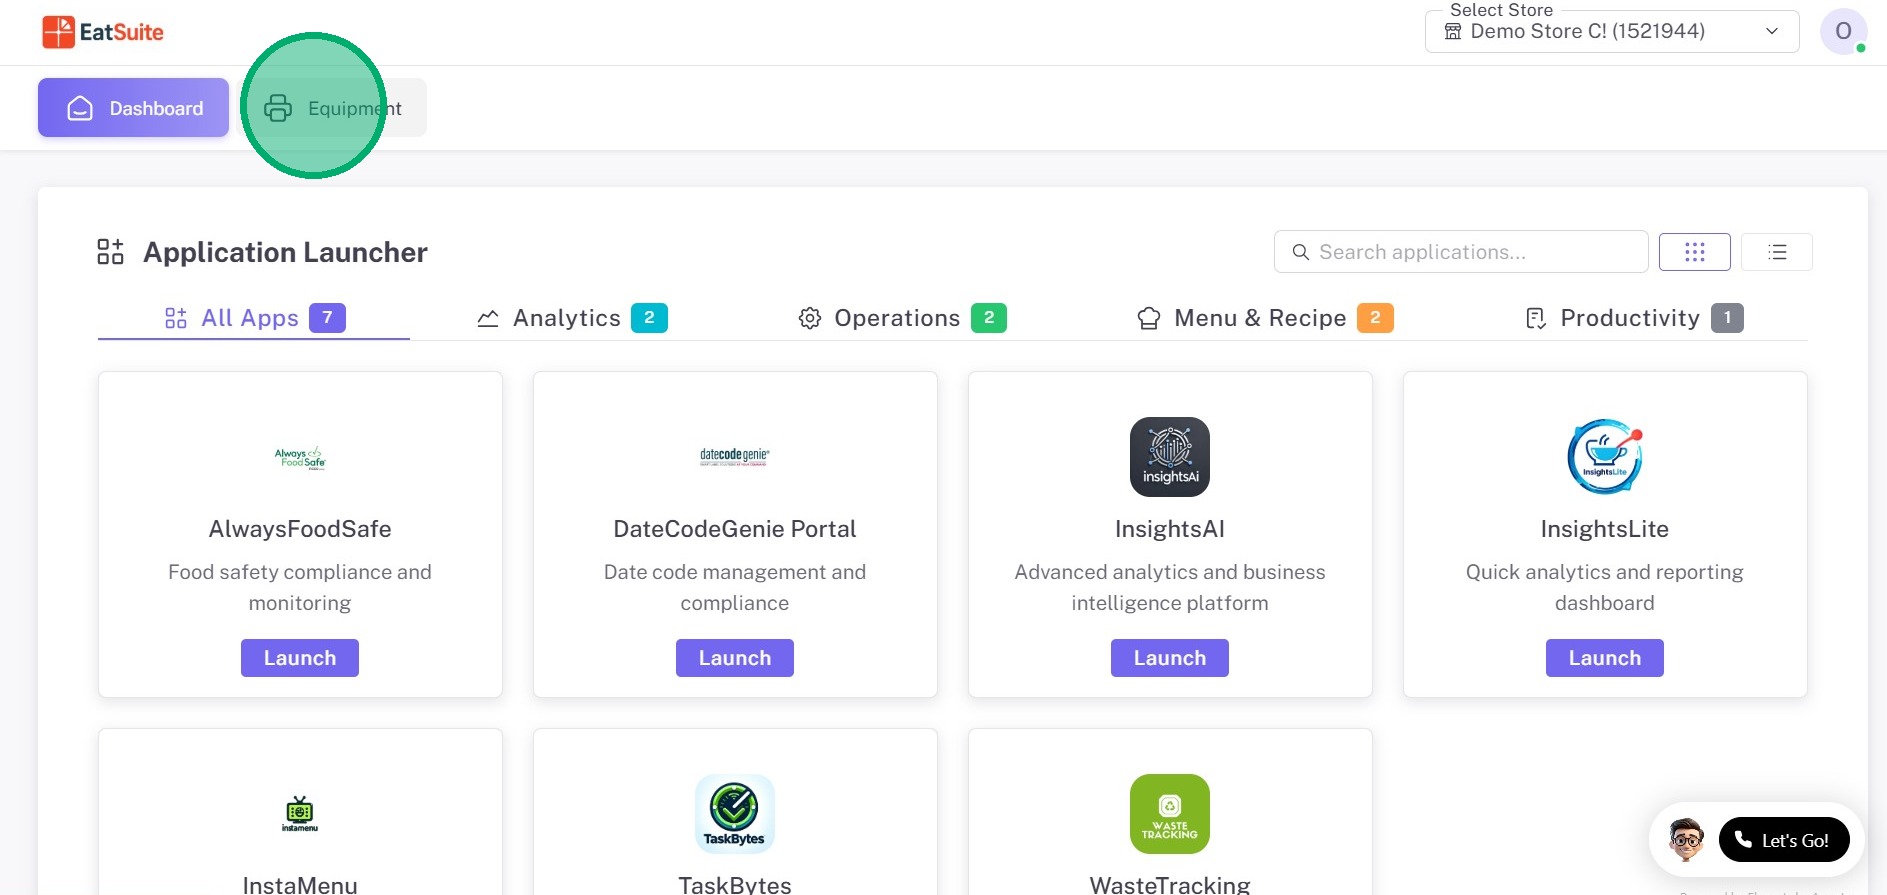
Task: Click 'Food safety compliance and monitoring' description
Action: pyautogui.click(x=300, y=587)
